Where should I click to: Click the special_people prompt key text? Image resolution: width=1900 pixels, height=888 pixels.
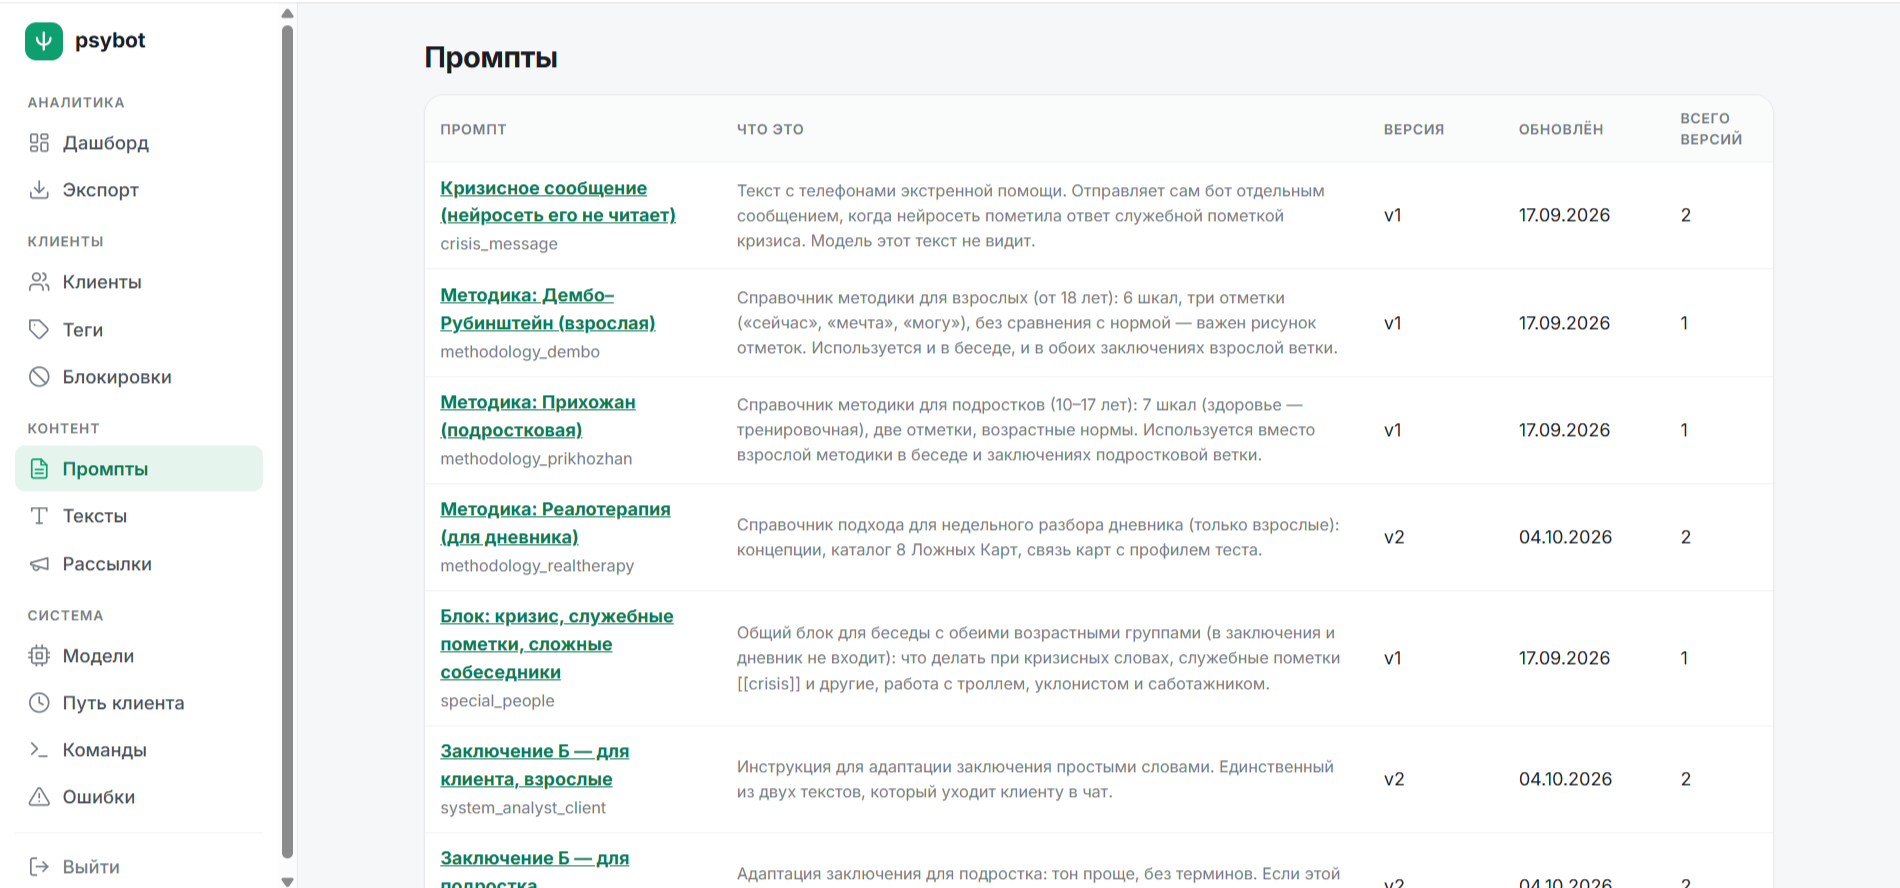497,701
